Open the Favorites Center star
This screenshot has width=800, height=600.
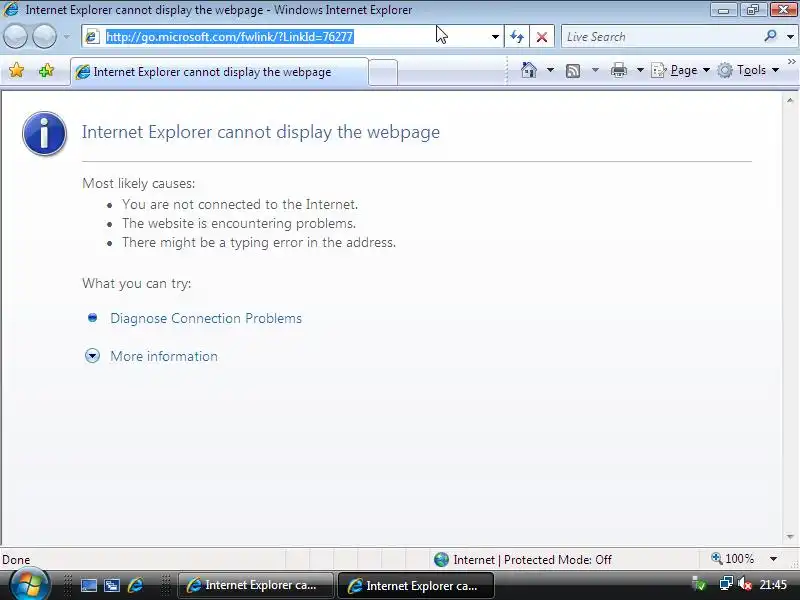click(x=16, y=70)
